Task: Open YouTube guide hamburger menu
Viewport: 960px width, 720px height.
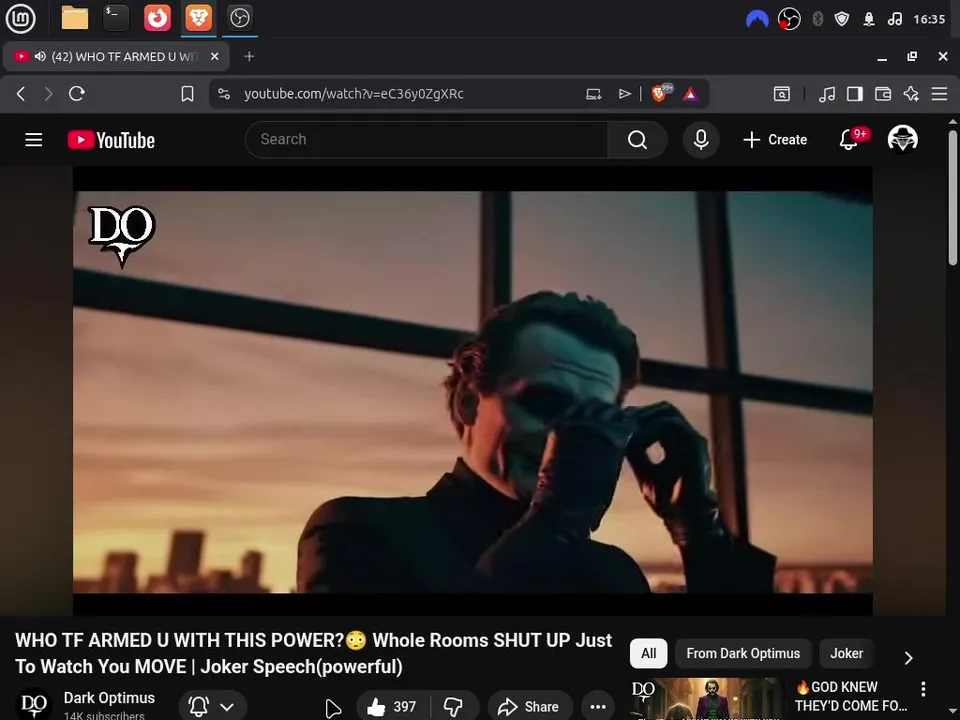Action: [34, 140]
